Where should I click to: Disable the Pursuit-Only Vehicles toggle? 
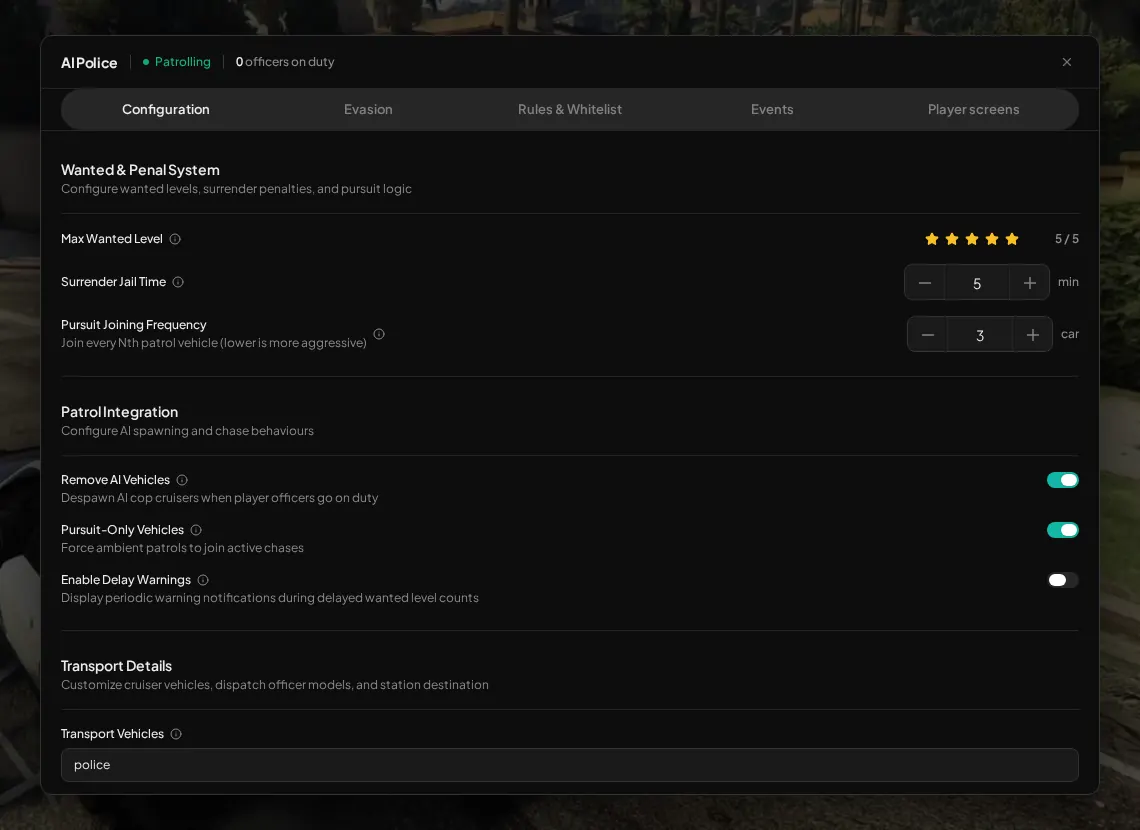coord(1062,531)
